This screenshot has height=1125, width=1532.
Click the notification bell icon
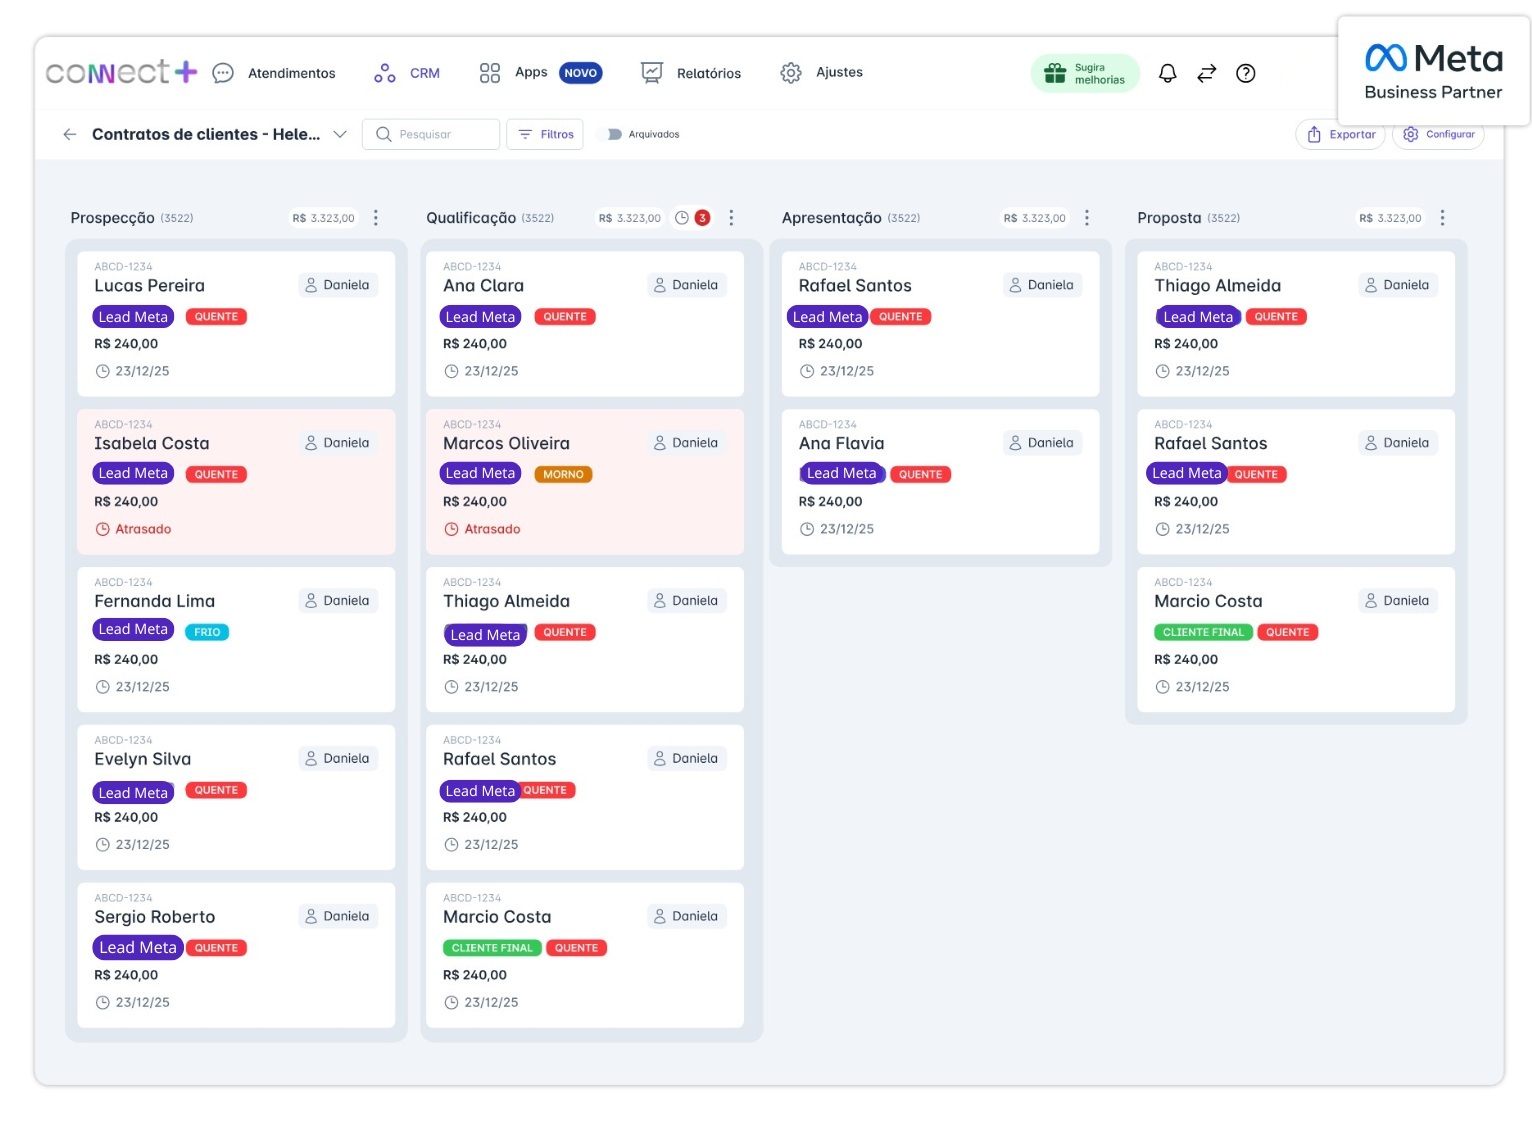(1167, 73)
